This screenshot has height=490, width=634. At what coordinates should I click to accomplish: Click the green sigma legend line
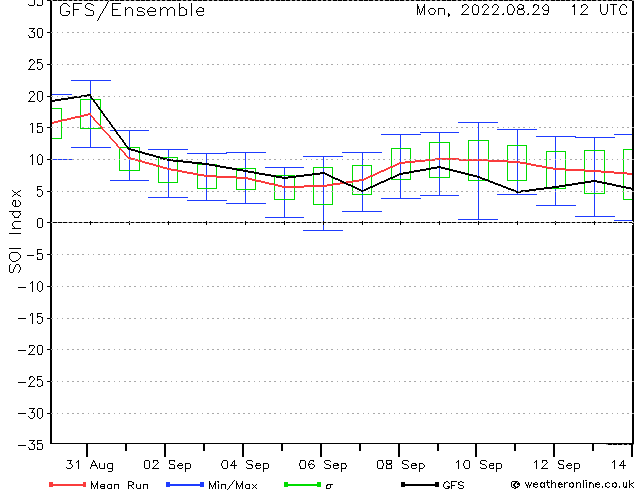click(x=302, y=484)
